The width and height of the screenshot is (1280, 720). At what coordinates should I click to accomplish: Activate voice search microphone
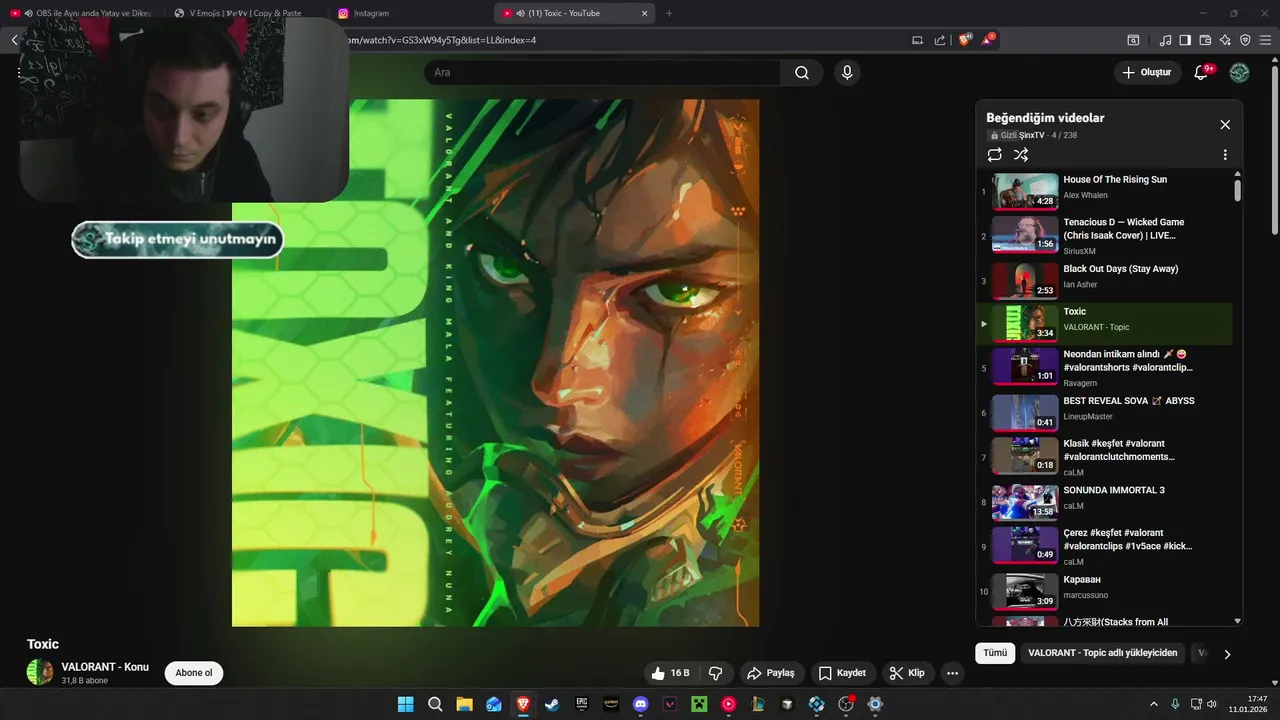[847, 73]
